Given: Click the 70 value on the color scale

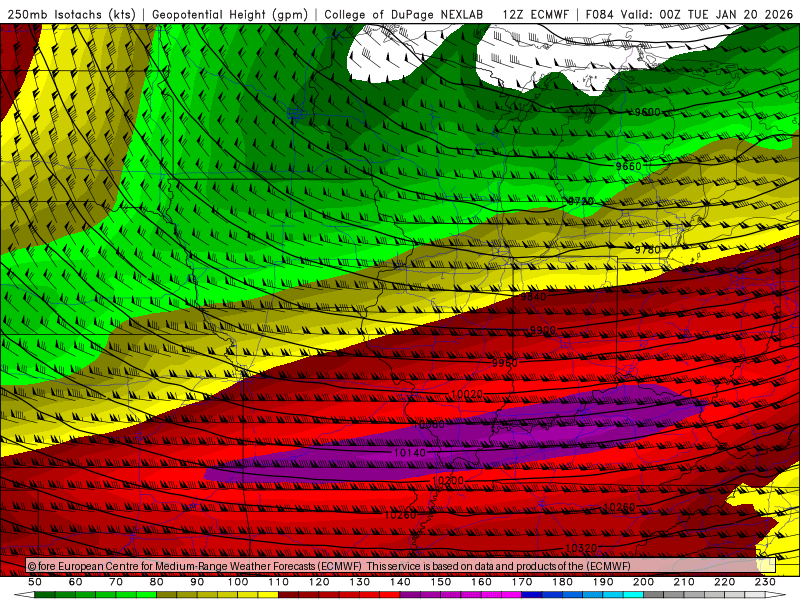Looking at the screenshot, I should coord(116,582).
